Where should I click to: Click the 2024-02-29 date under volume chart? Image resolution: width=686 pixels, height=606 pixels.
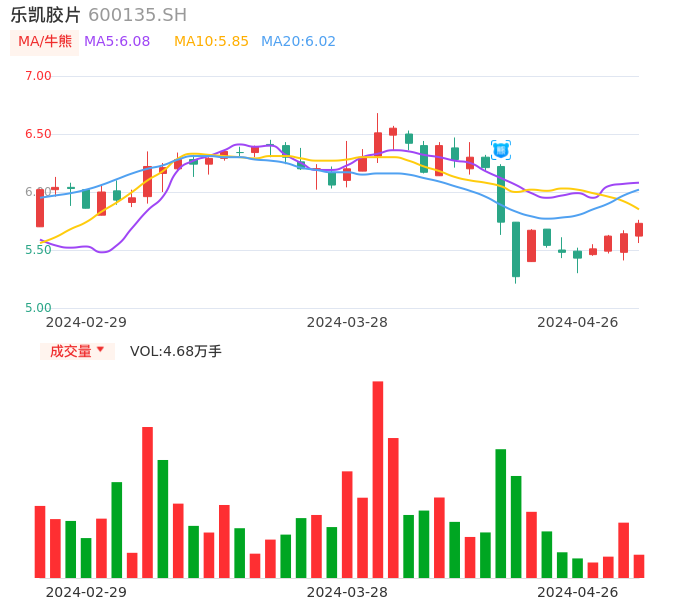[86, 592]
